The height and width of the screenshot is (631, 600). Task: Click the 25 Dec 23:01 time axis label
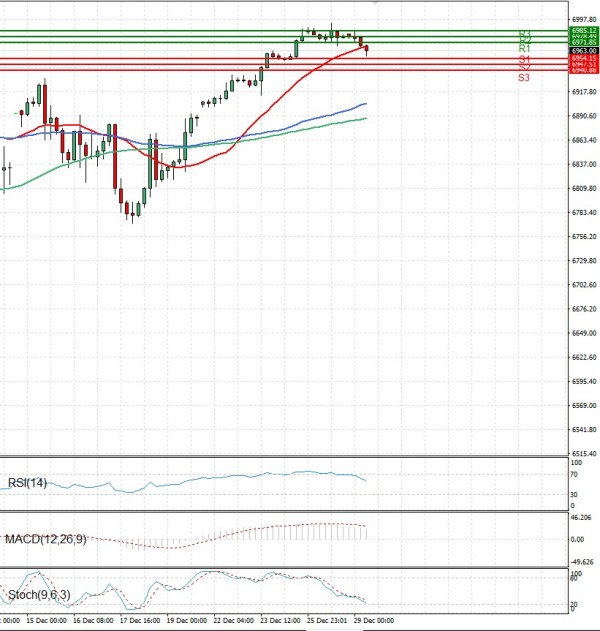[327, 621]
